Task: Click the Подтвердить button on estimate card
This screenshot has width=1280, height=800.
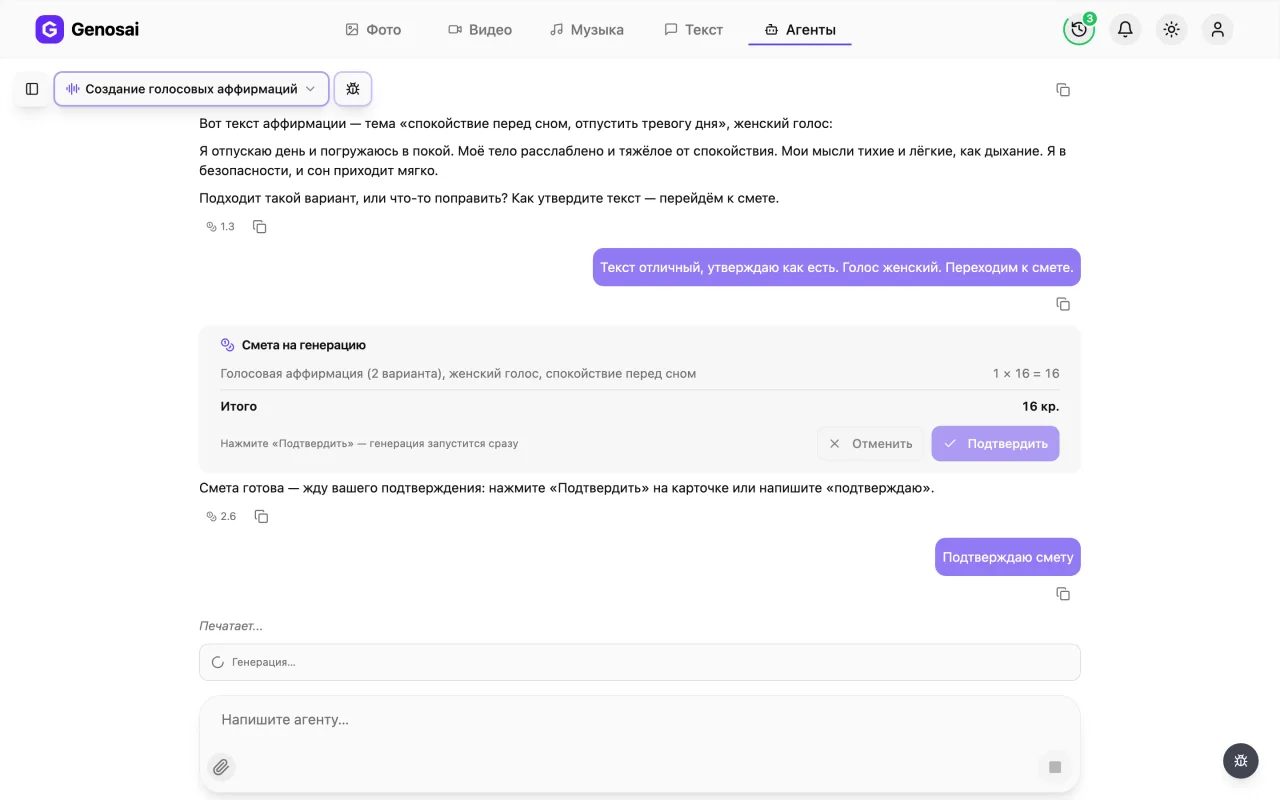Action: (x=995, y=443)
